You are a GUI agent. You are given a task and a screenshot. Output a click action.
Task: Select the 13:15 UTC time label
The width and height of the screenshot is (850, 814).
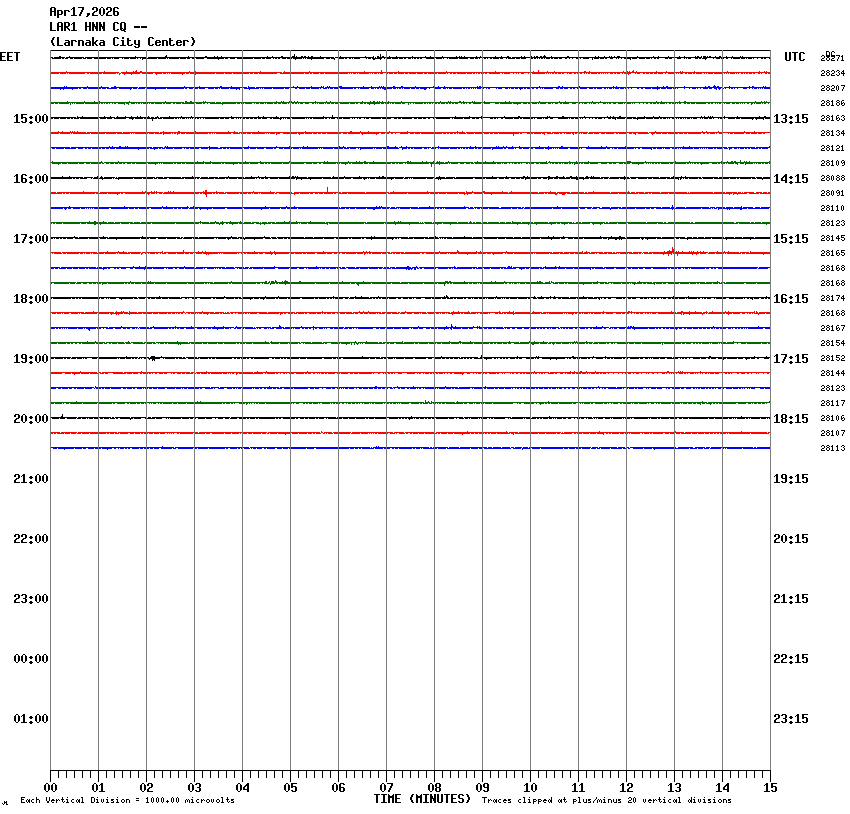[791, 119]
